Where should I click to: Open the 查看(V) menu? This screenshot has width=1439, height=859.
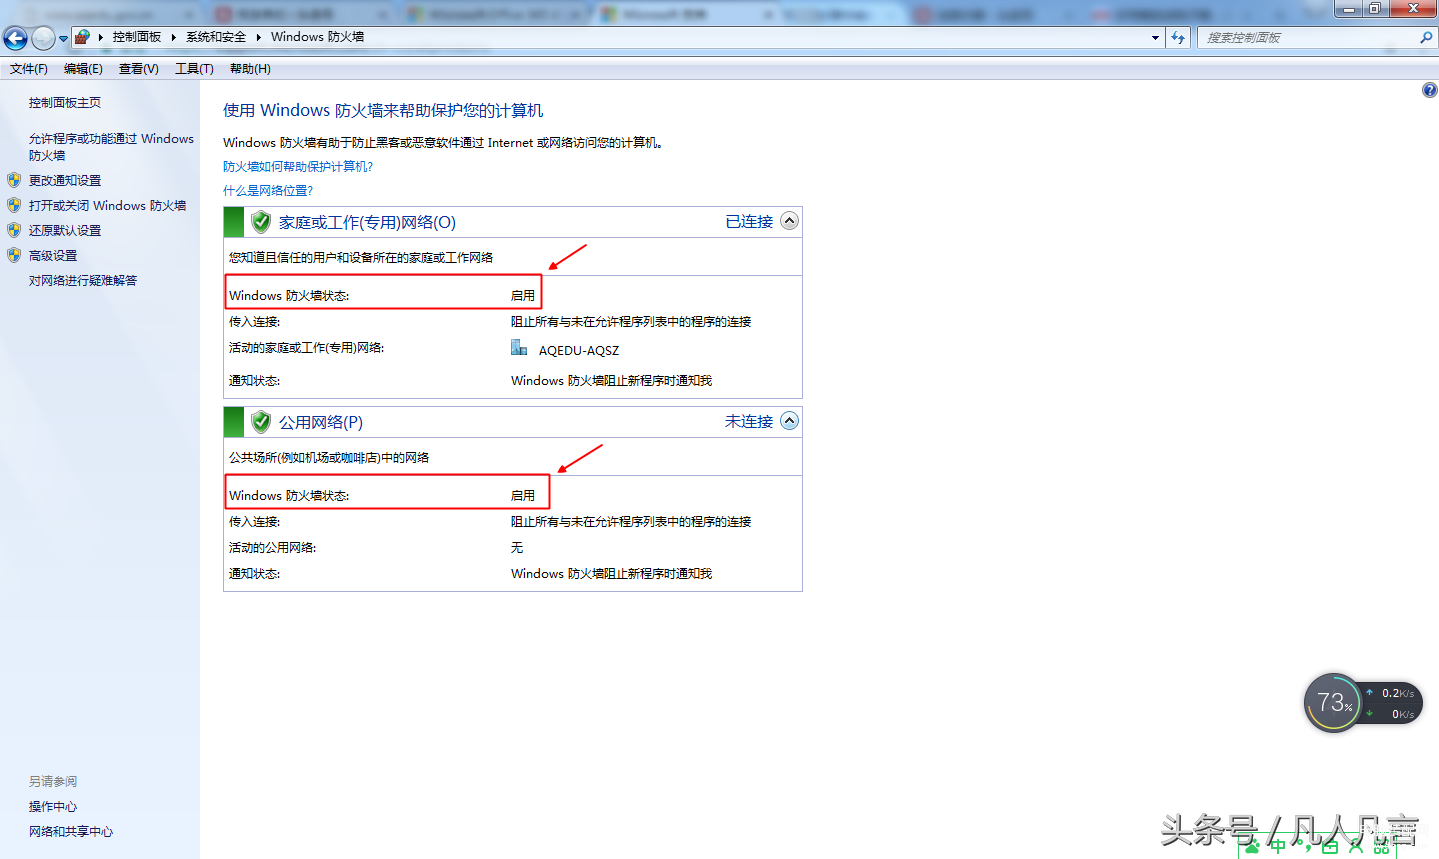click(138, 69)
